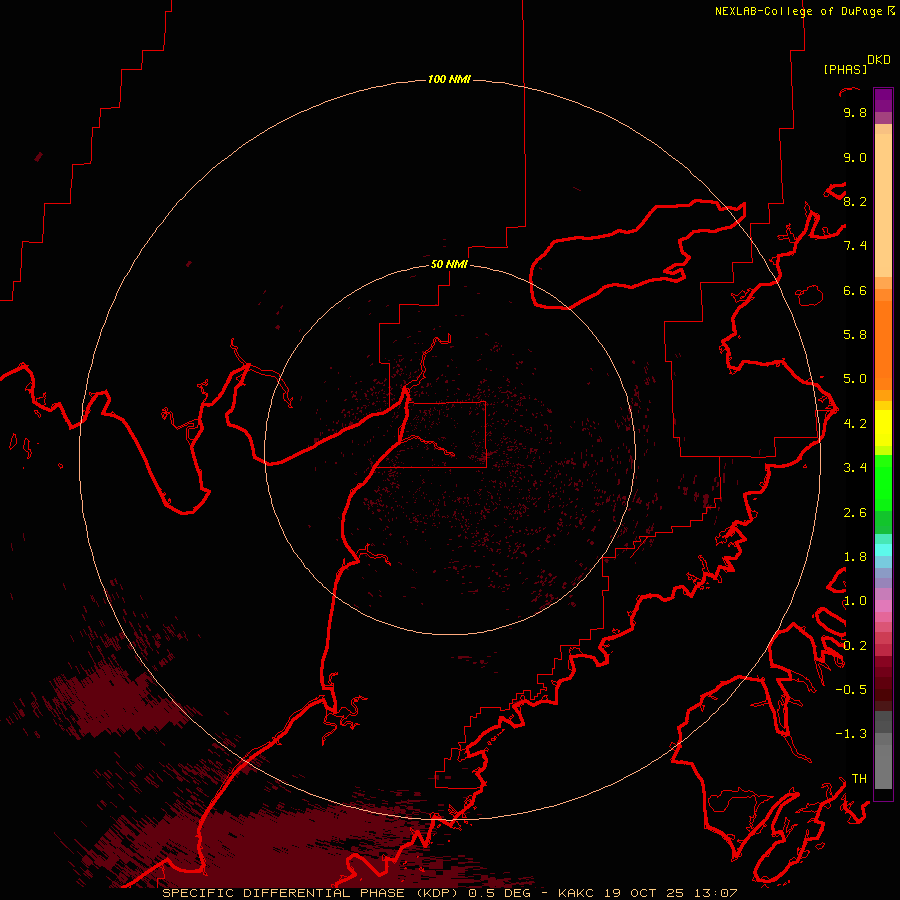
Task: Click the SPECIFIC DIFFERENTIAL PHASE (KDP) caption text
Action: [x=312, y=893]
